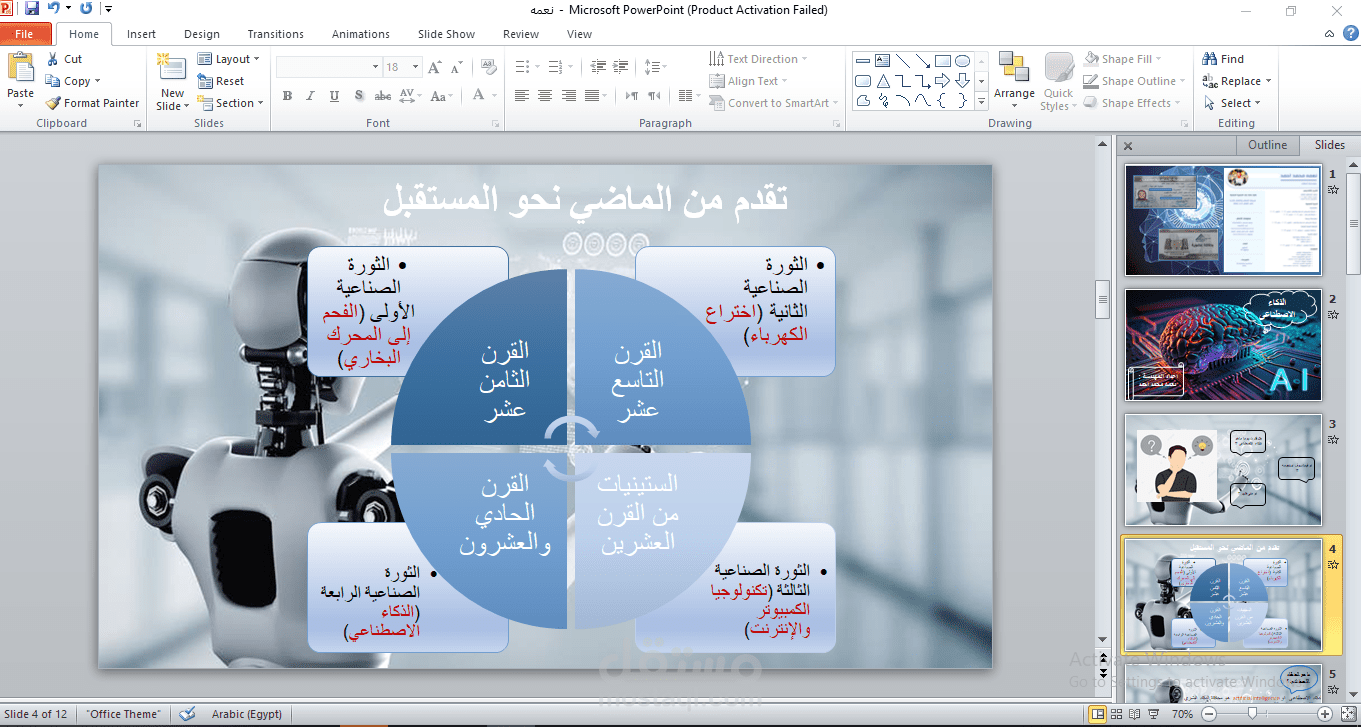Save the presentation from Quick Access toolbar
Viewport: 1361px width, 727px height.
[x=32, y=9]
